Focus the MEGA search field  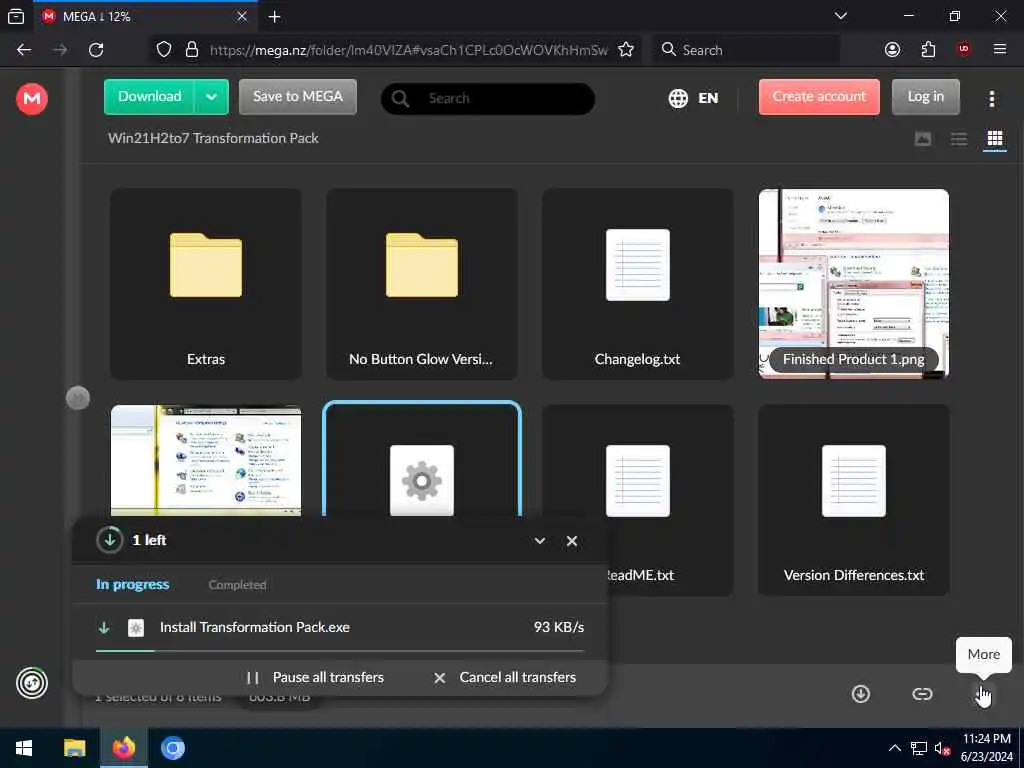click(487, 99)
